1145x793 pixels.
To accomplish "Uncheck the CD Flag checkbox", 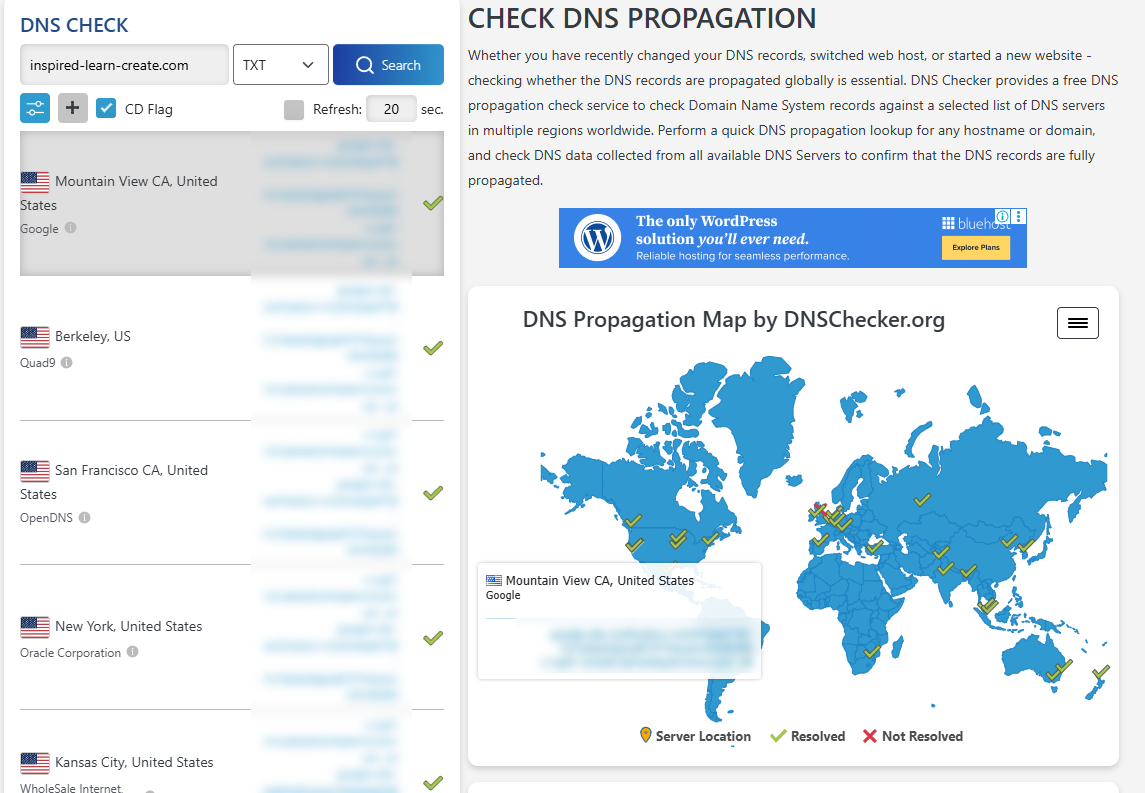I will point(106,109).
